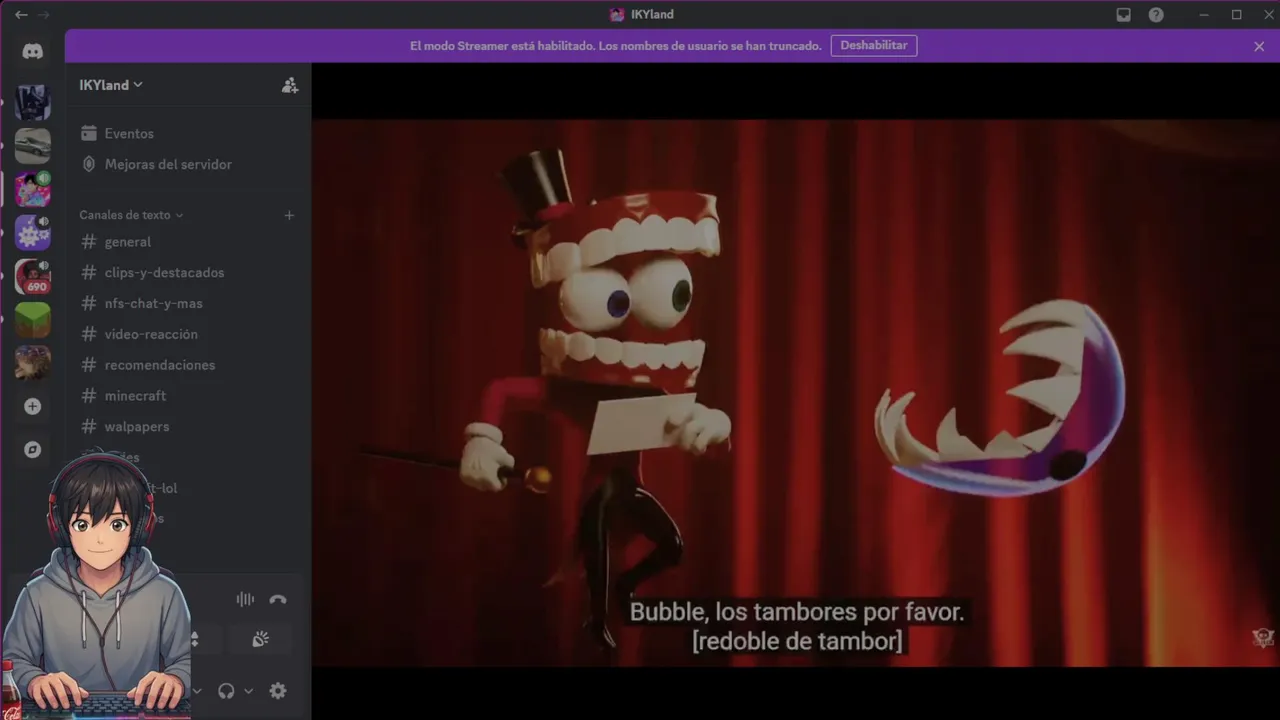Select the general channel
Viewport: 1280px width, 720px height.
tap(188, 242)
